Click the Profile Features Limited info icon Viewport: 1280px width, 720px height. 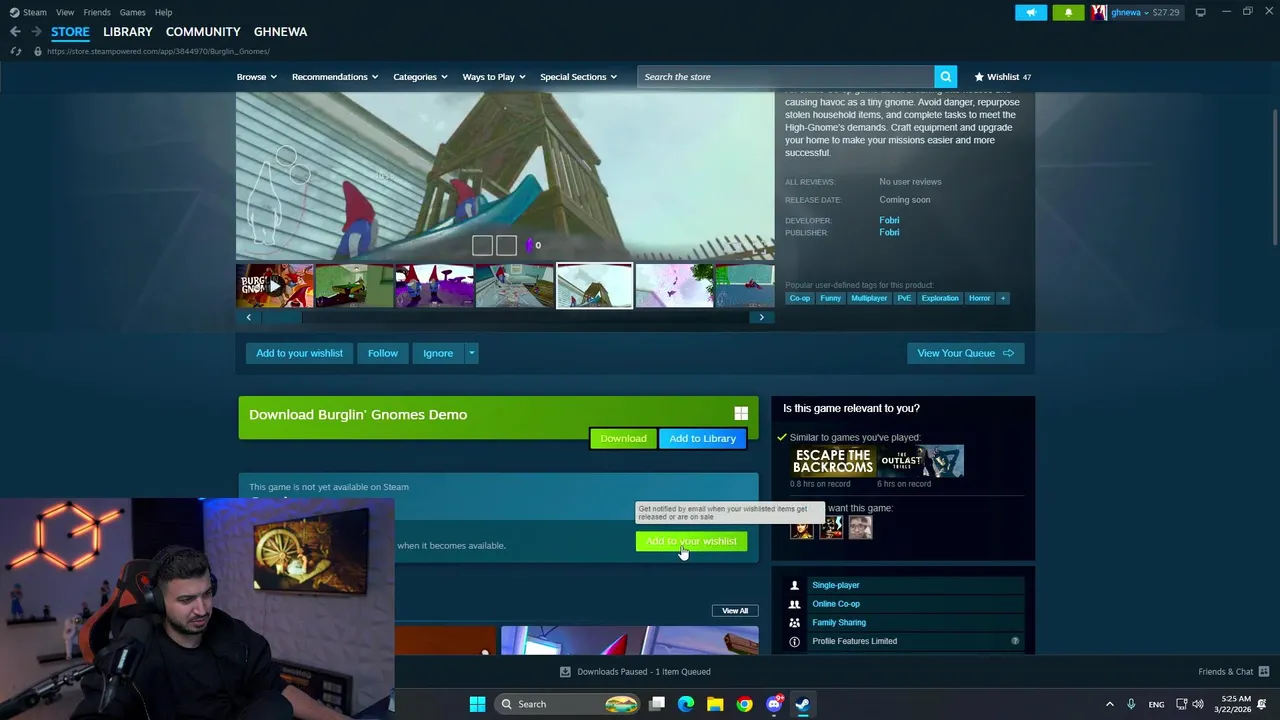(x=795, y=641)
